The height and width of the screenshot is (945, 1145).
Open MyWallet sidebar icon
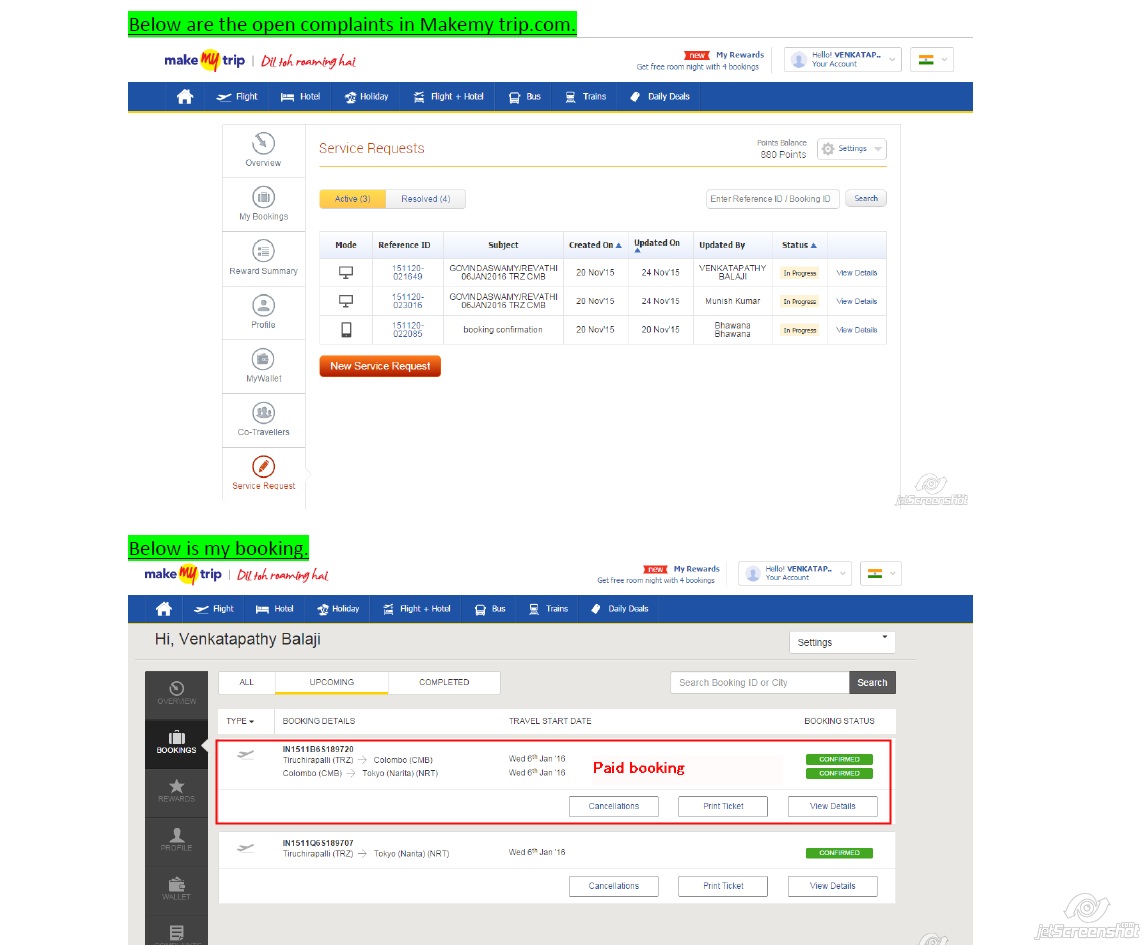tap(263, 359)
